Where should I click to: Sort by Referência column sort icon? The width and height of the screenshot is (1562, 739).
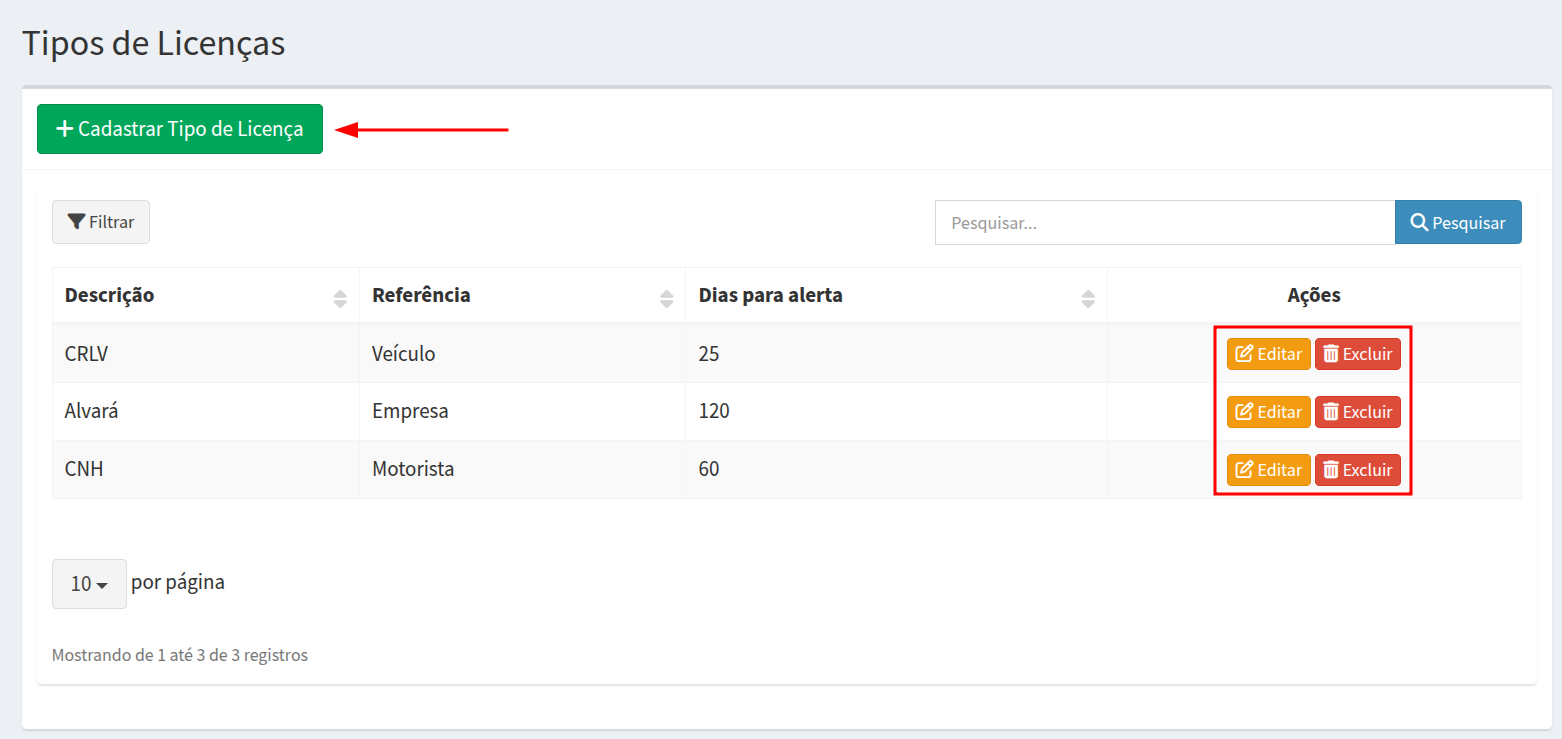click(667, 298)
